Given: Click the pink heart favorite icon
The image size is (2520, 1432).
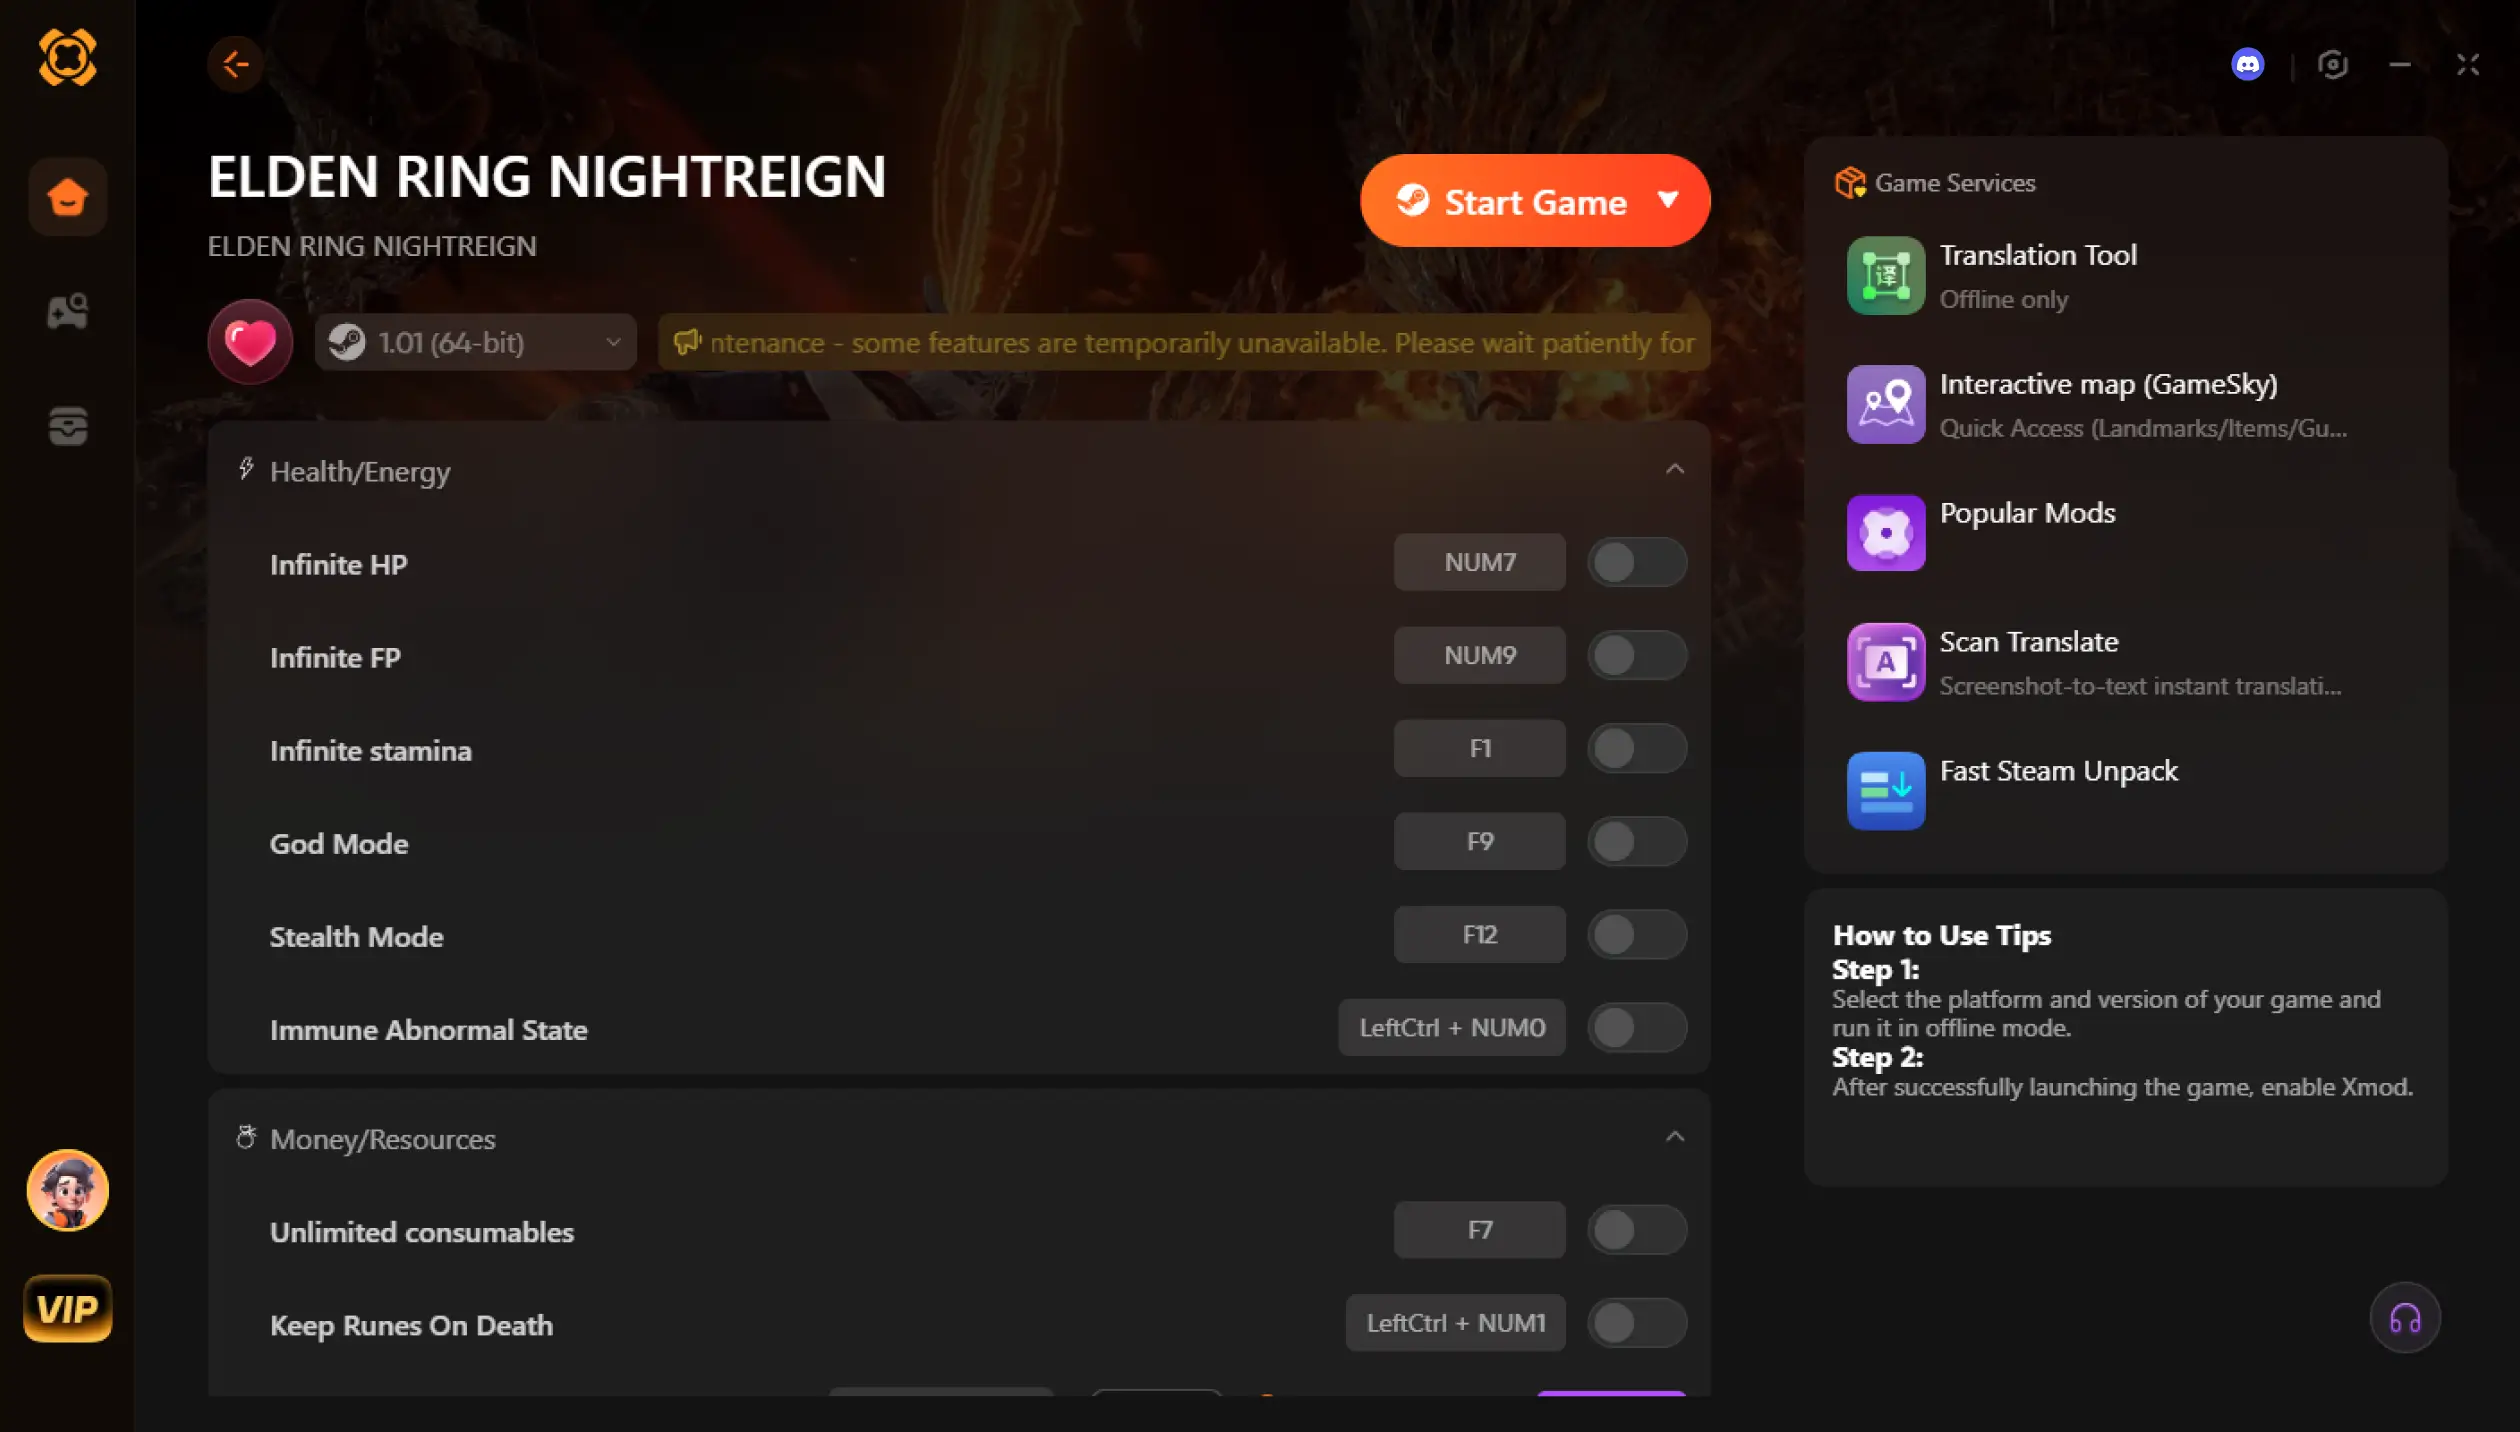Looking at the screenshot, I should point(250,342).
